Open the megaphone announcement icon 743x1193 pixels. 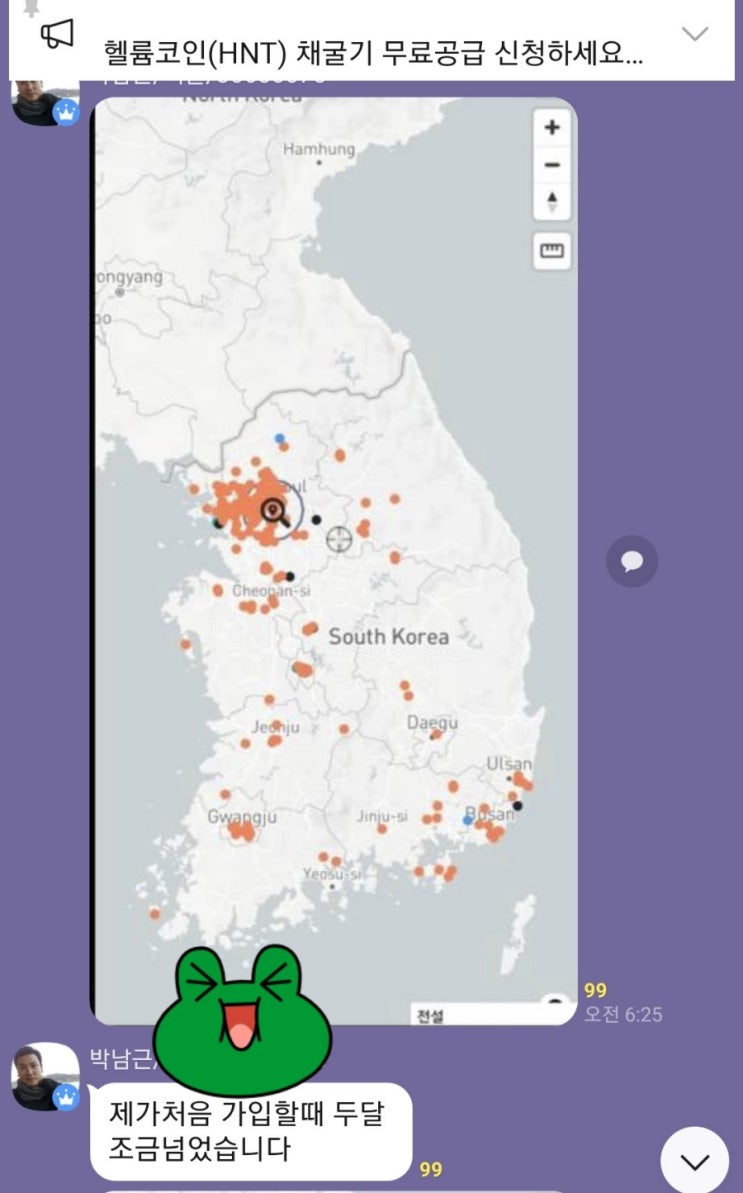[x=57, y=34]
